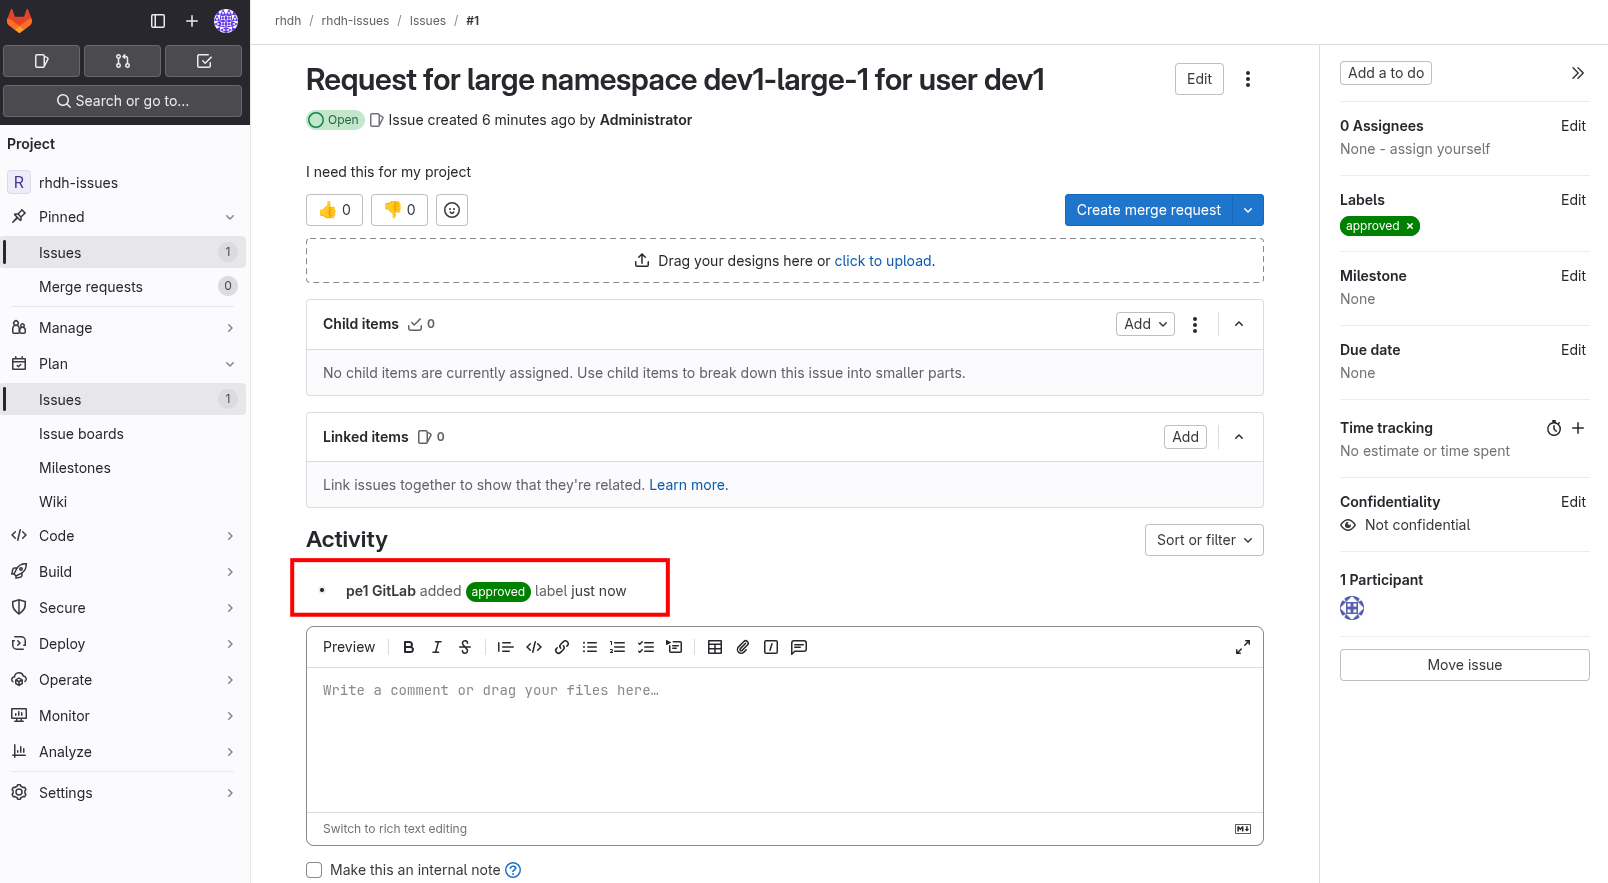Click the Create merge request button
Viewport: 1608px width, 883px height.
click(x=1149, y=210)
